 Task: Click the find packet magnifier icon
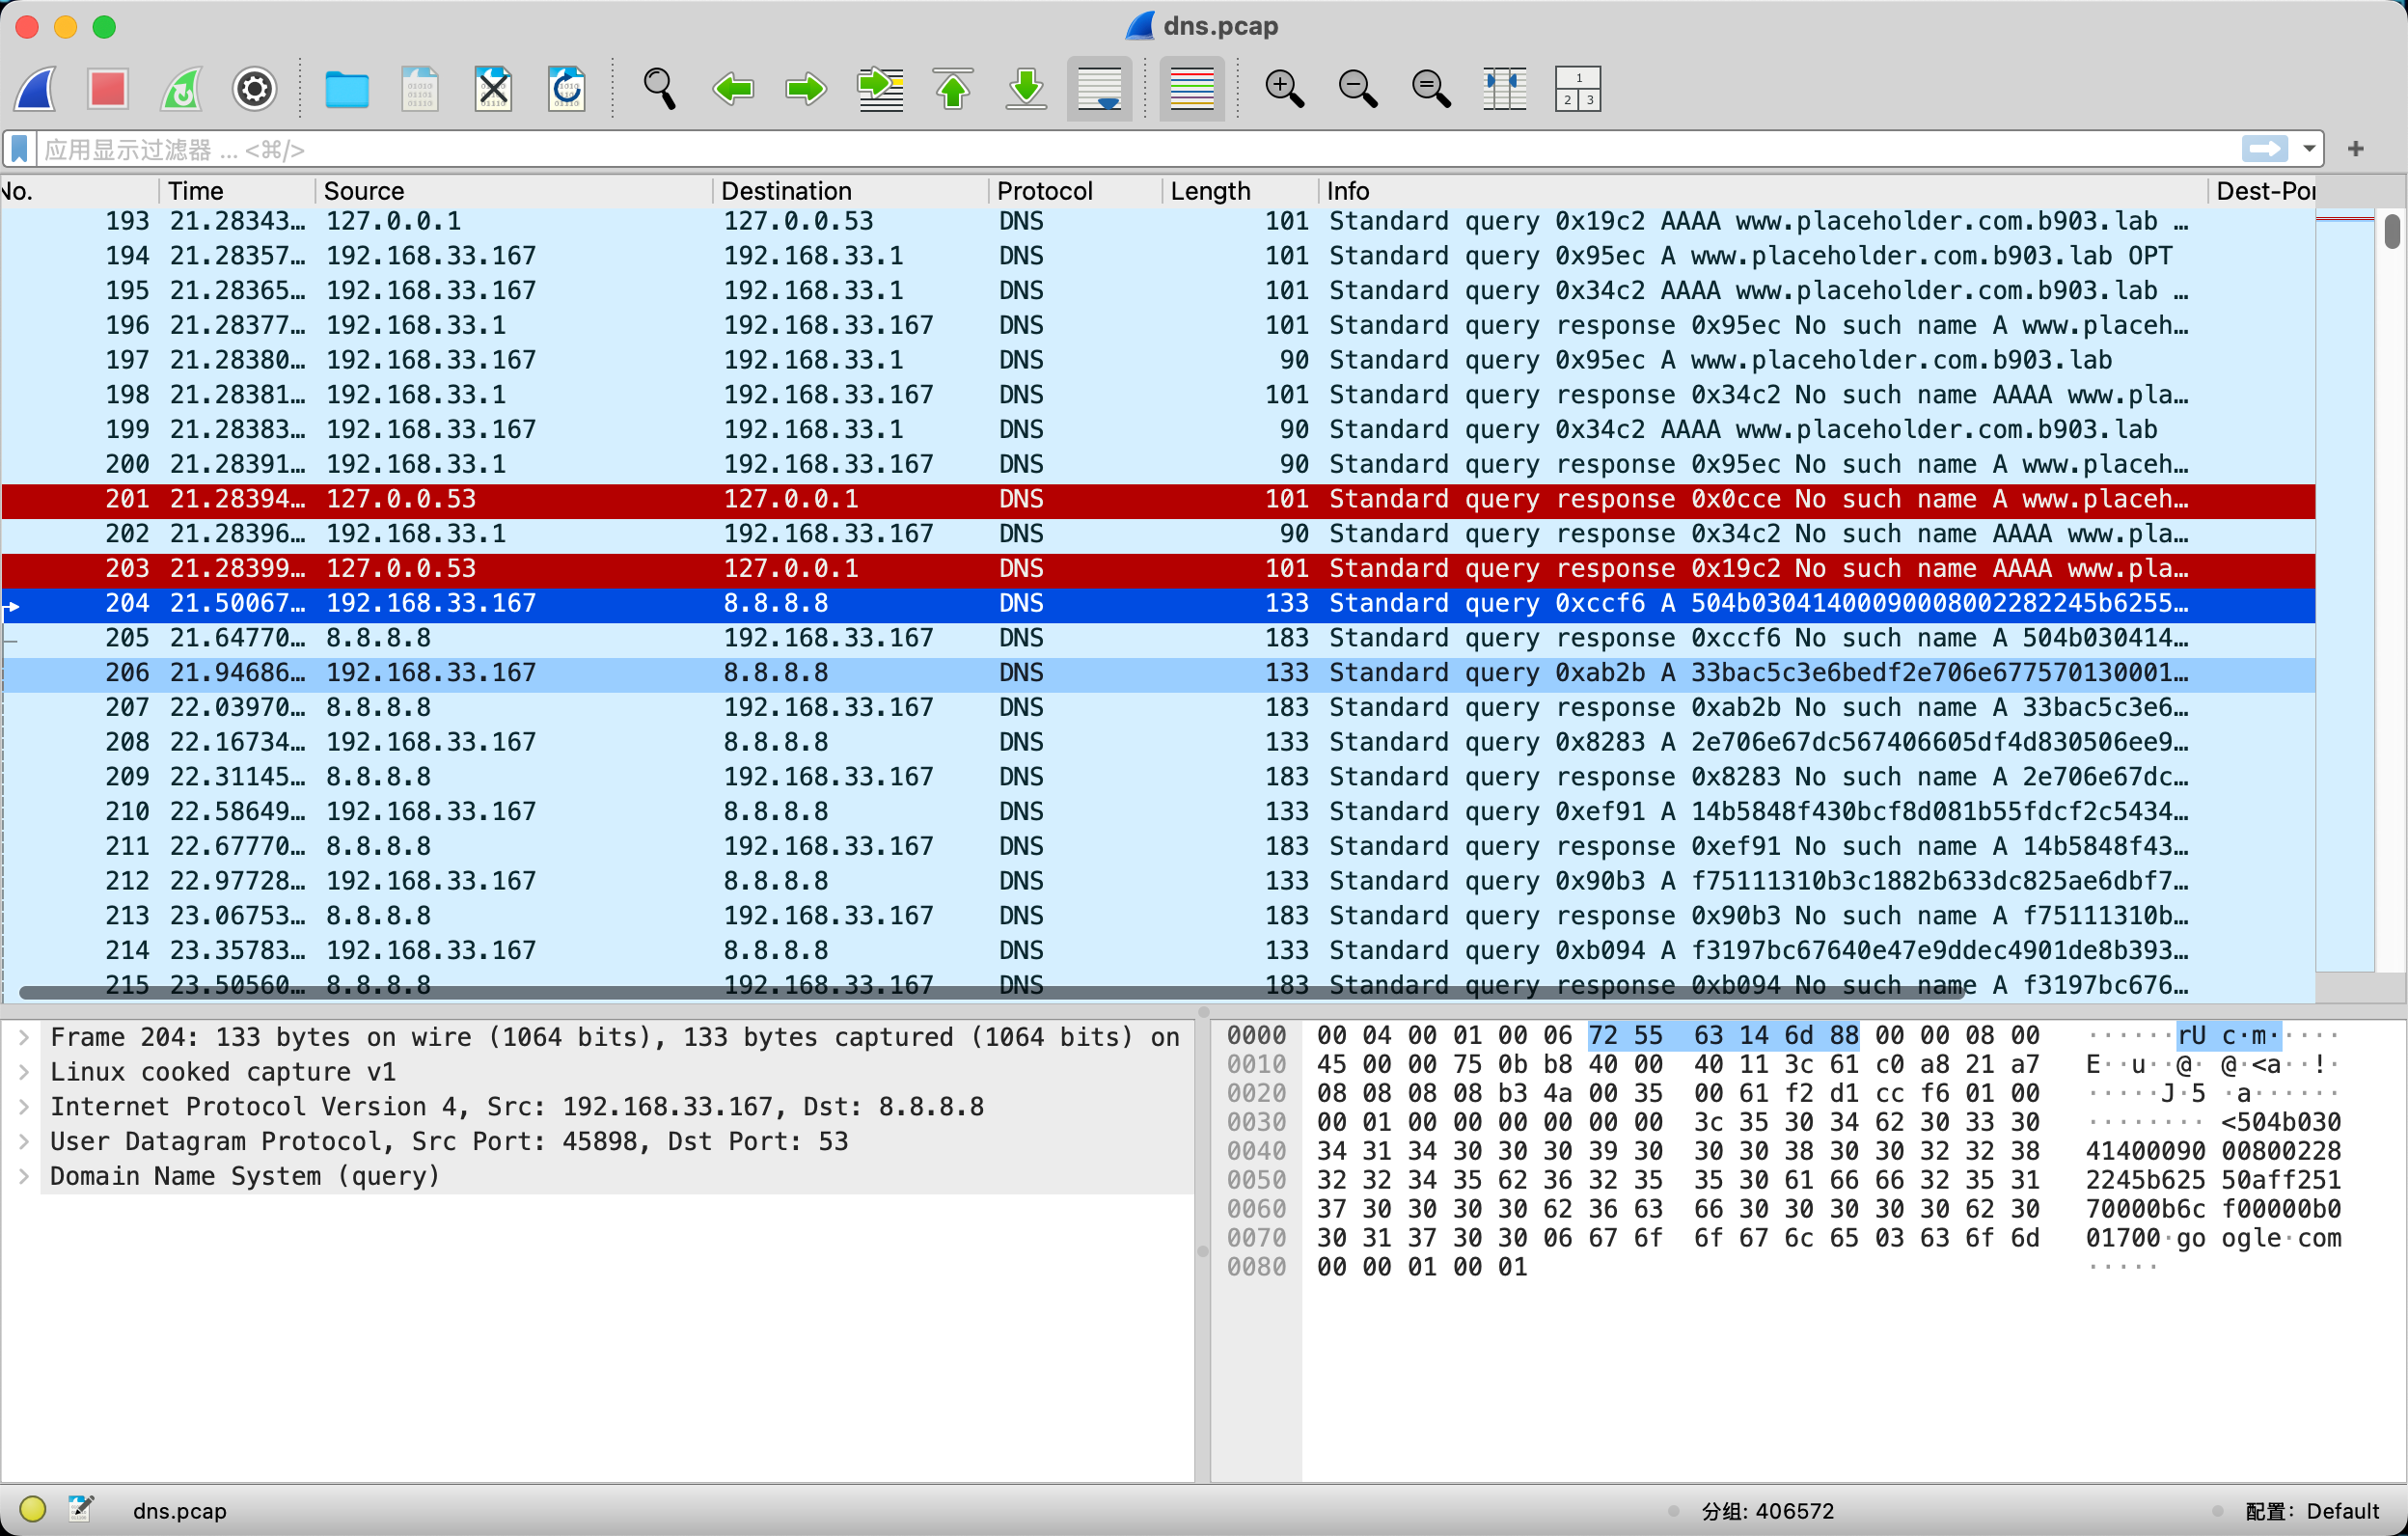click(659, 89)
